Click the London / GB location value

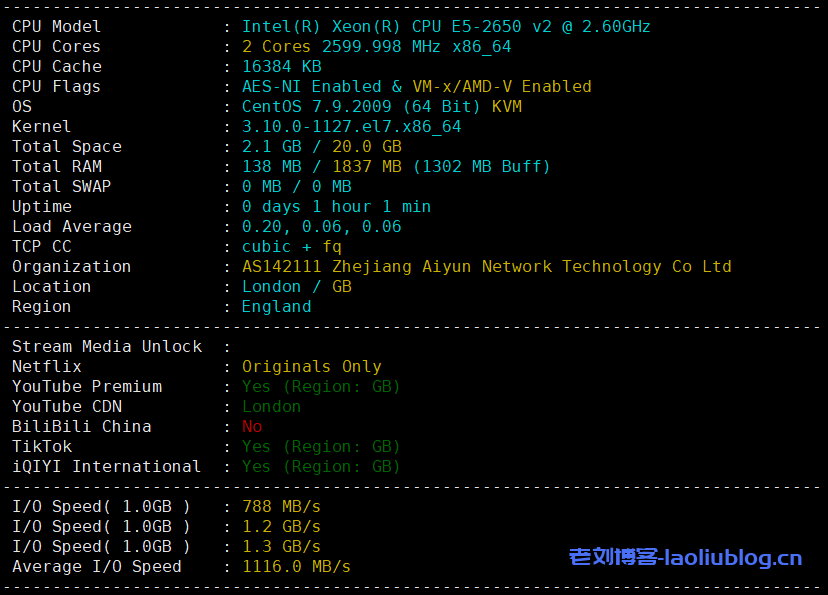pyautogui.click(x=296, y=286)
